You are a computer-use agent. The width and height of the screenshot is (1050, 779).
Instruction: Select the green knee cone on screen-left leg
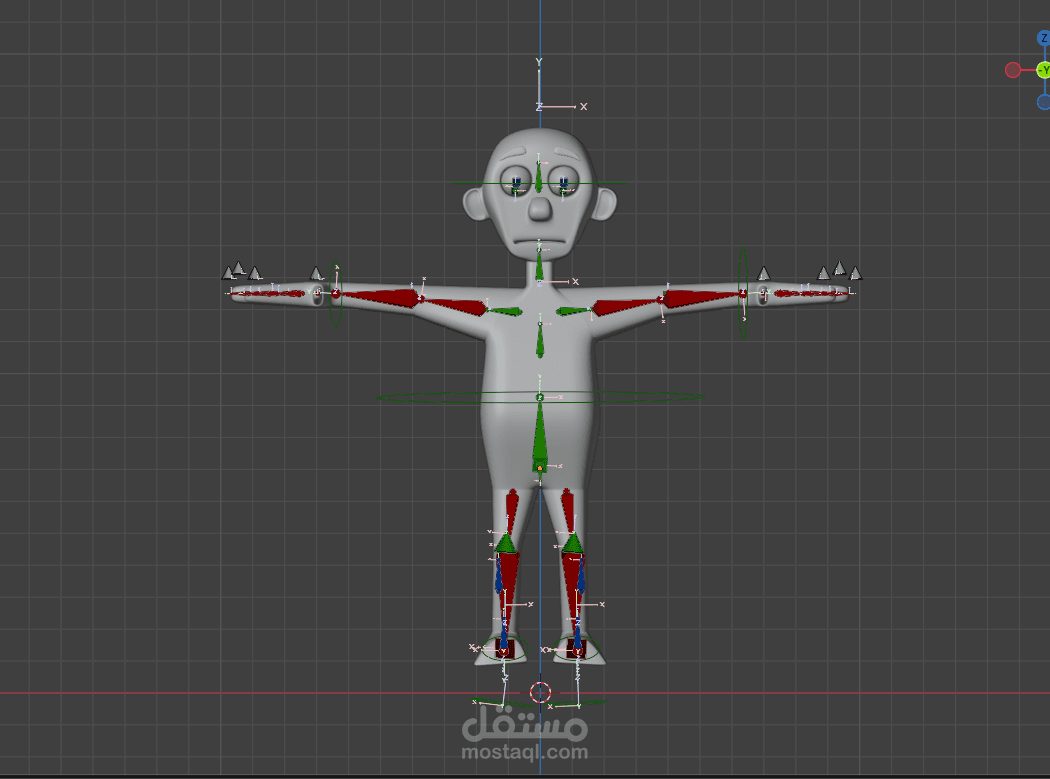(506, 543)
